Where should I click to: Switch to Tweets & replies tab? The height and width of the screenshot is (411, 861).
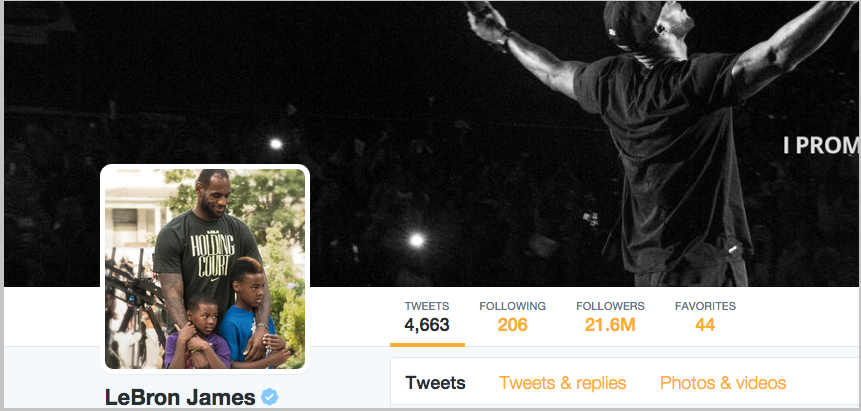pos(562,383)
